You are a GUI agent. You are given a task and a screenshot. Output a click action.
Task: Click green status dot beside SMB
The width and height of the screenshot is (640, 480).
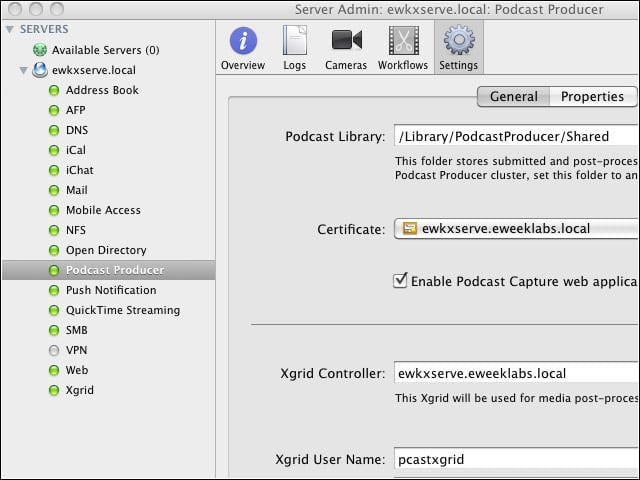[x=54, y=330]
